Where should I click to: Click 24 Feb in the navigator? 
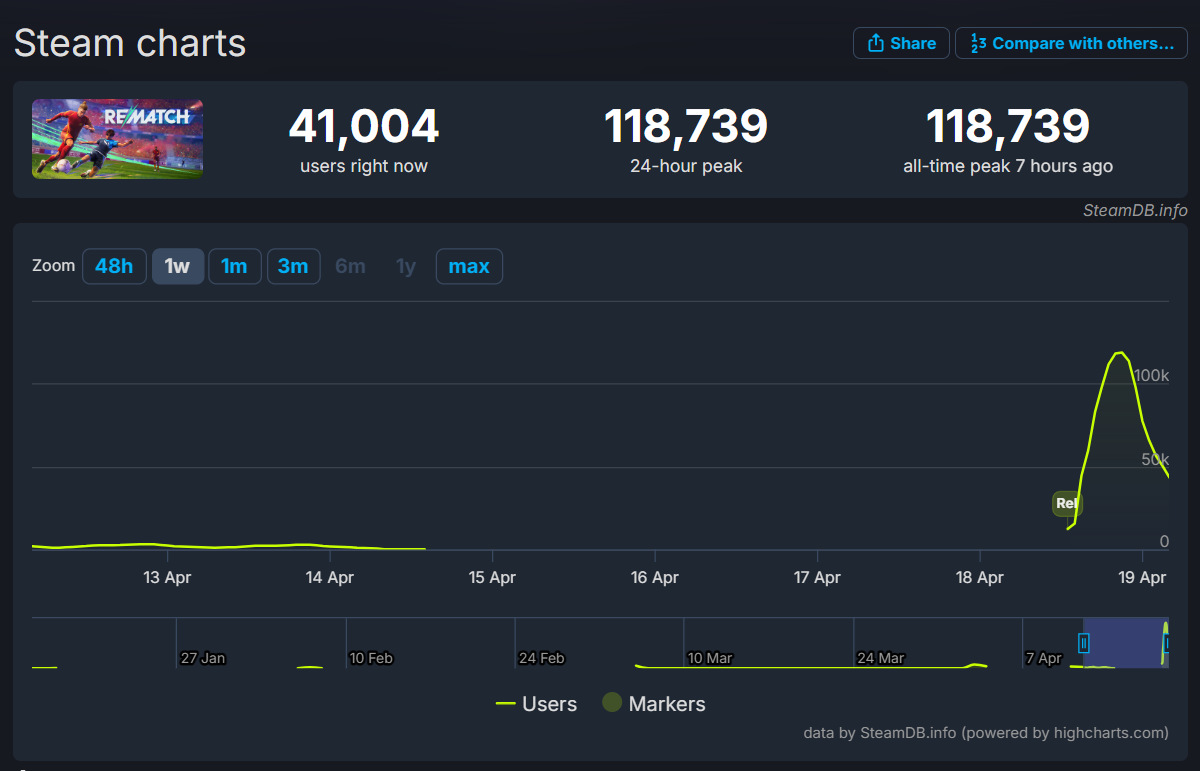click(541, 658)
